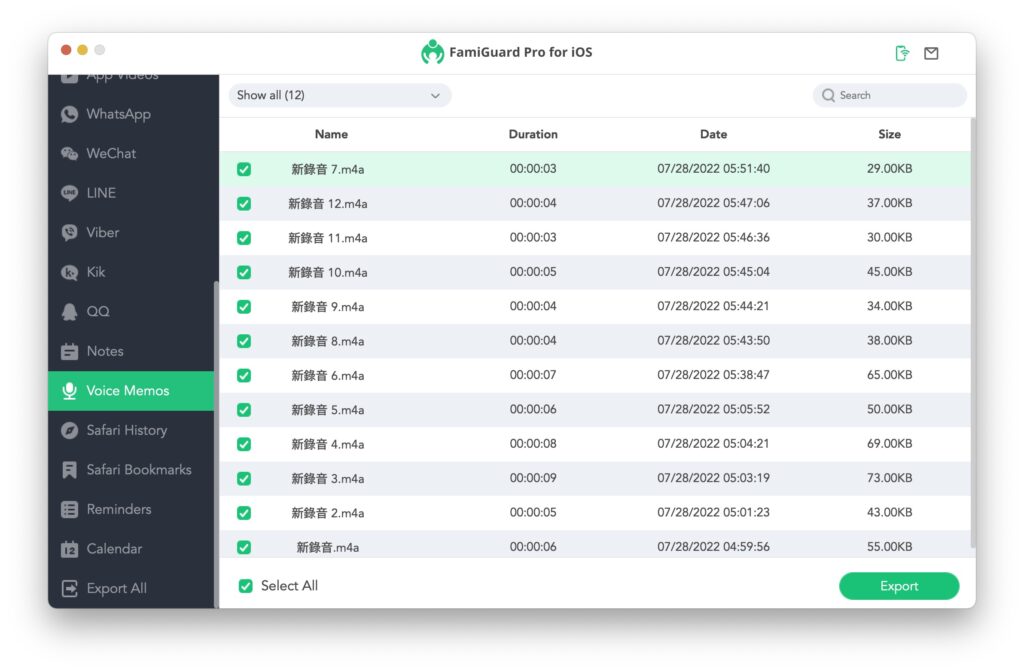This screenshot has height=672, width=1024.
Task: Sort by the Duration column header
Action: pos(533,135)
